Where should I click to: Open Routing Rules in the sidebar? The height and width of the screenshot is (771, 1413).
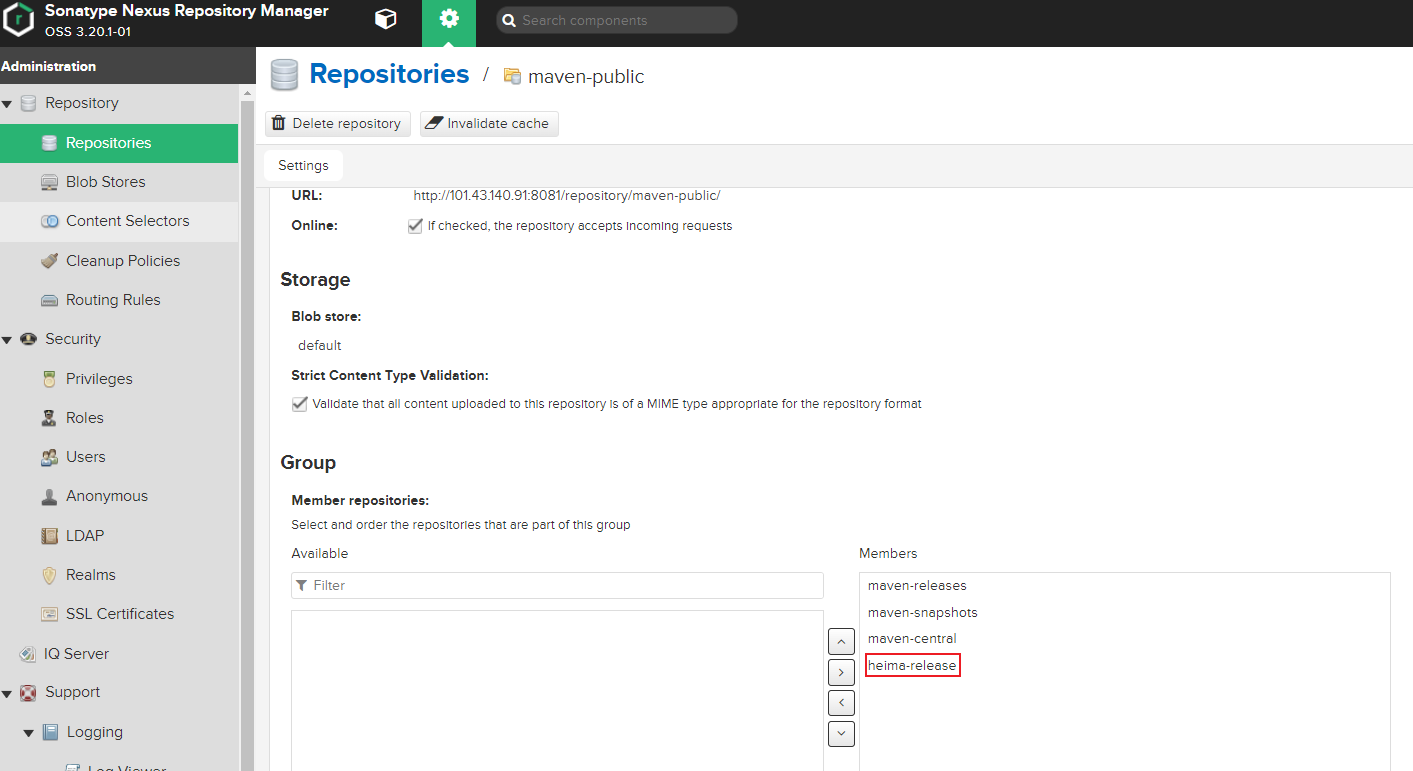click(x=119, y=300)
